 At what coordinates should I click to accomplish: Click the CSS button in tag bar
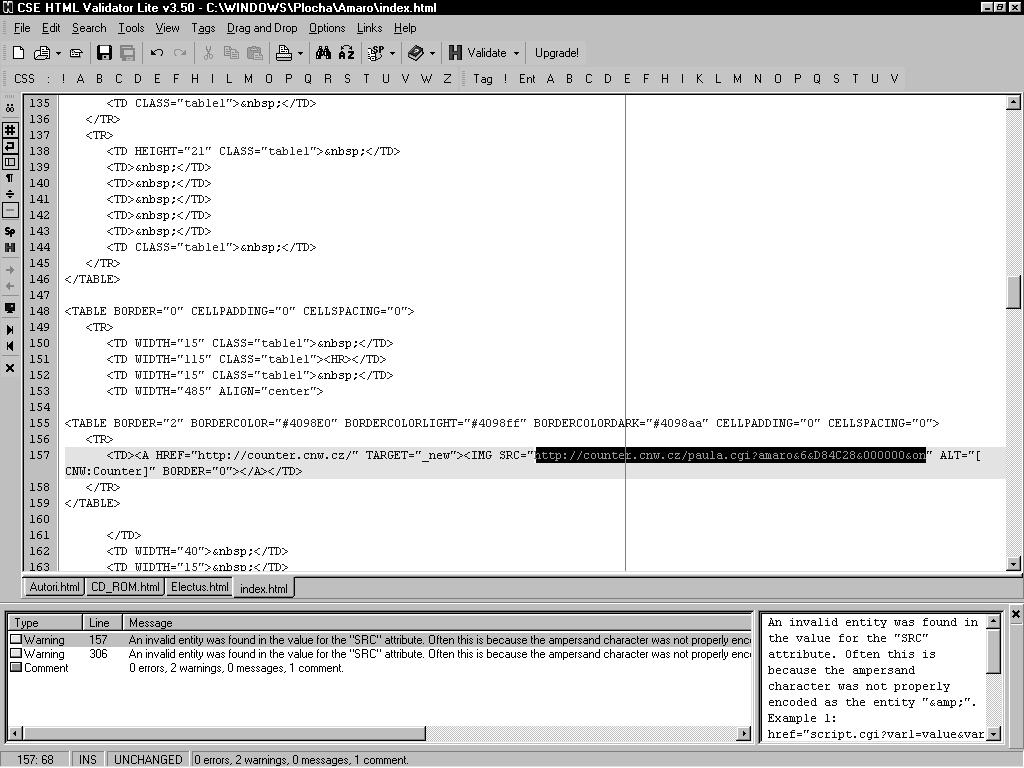[24, 79]
